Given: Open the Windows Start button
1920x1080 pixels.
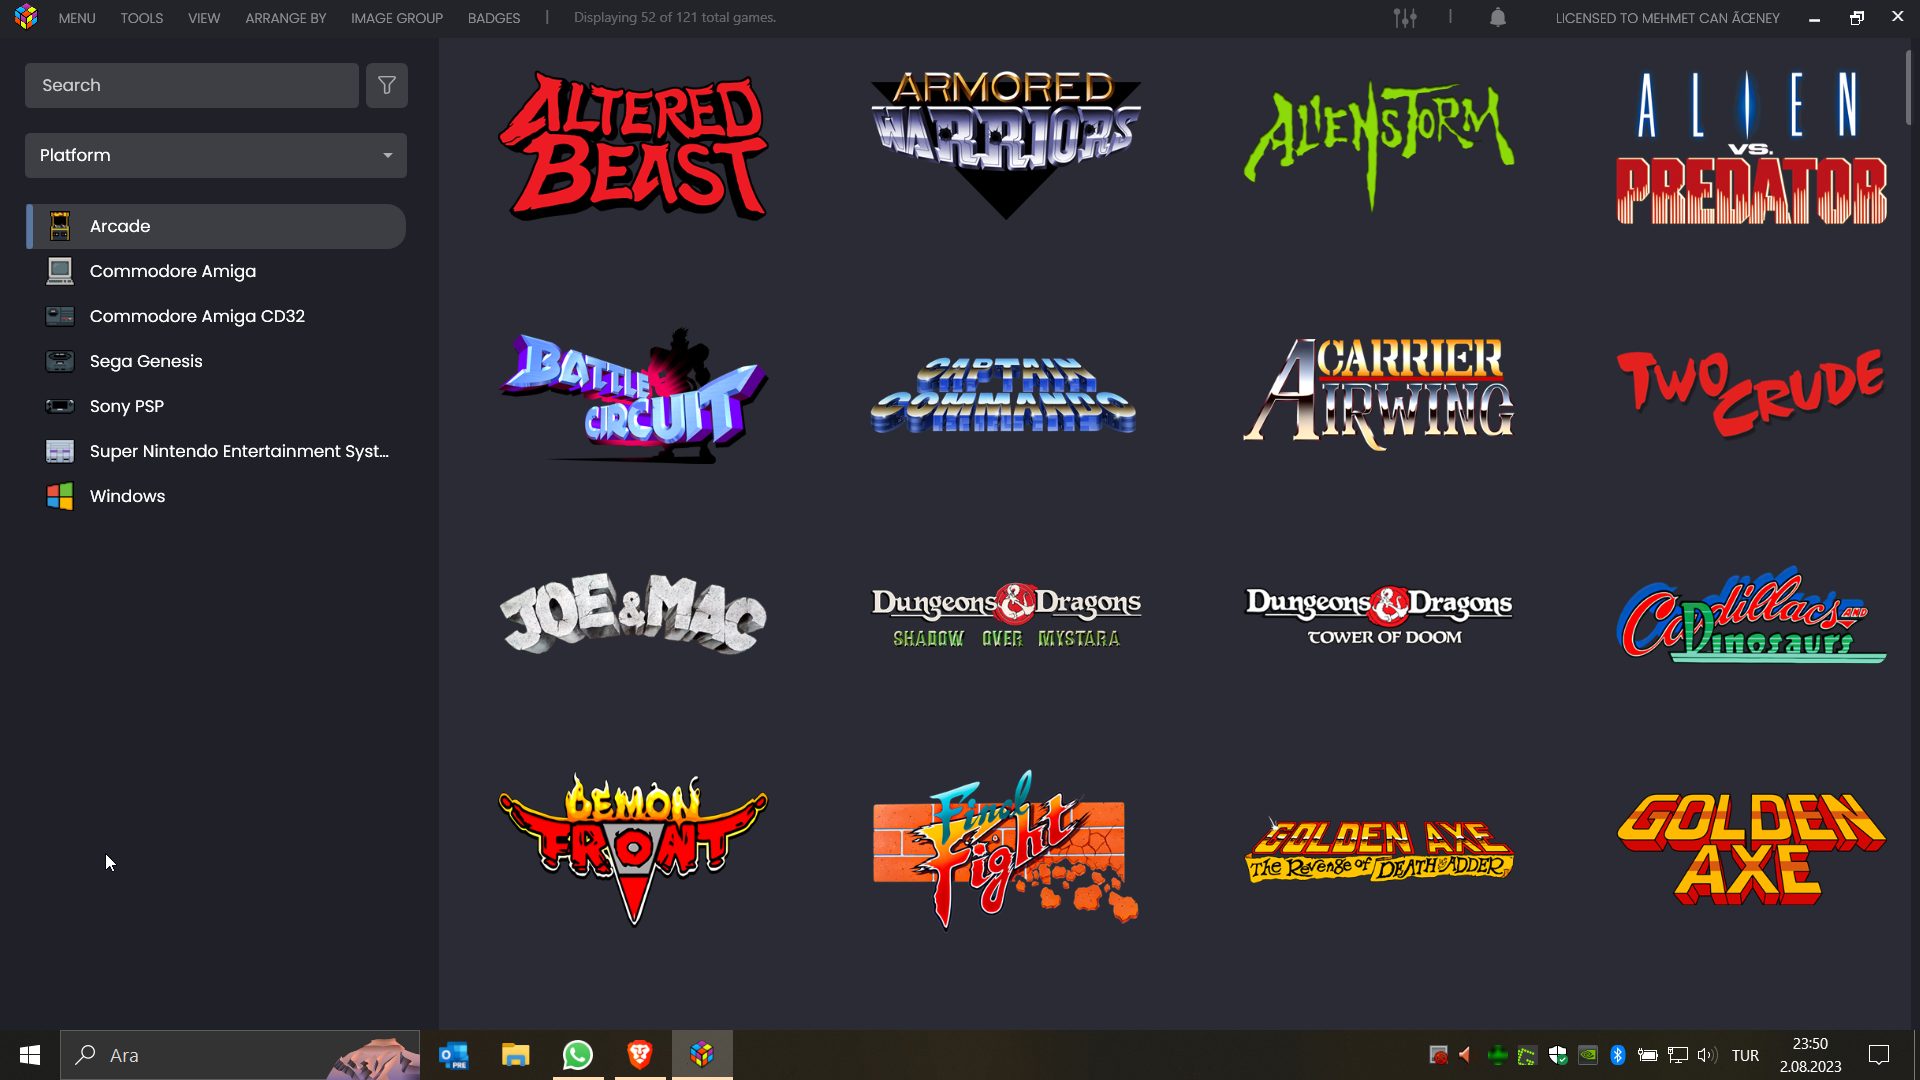Looking at the screenshot, I should 30,1055.
